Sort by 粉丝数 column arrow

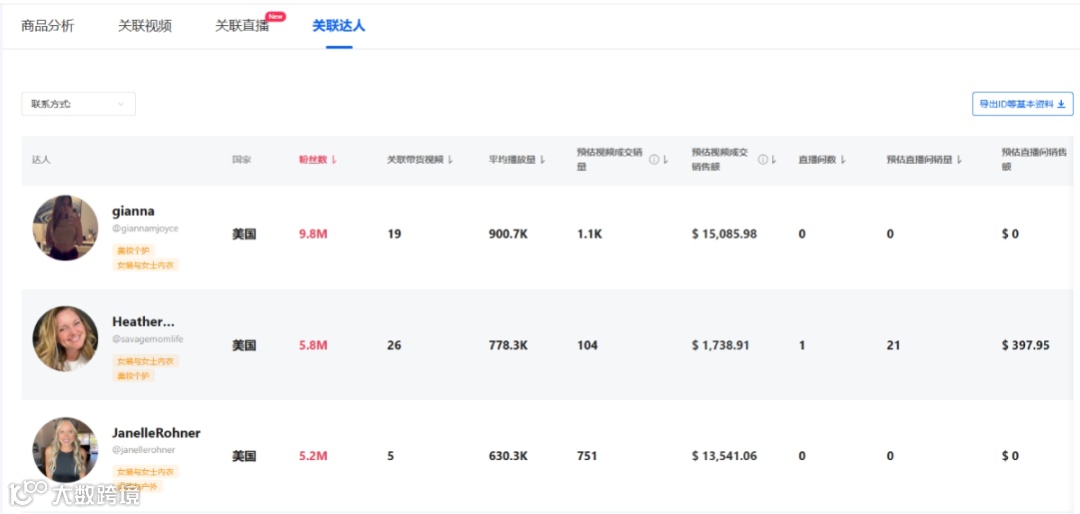(x=335, y=160)
